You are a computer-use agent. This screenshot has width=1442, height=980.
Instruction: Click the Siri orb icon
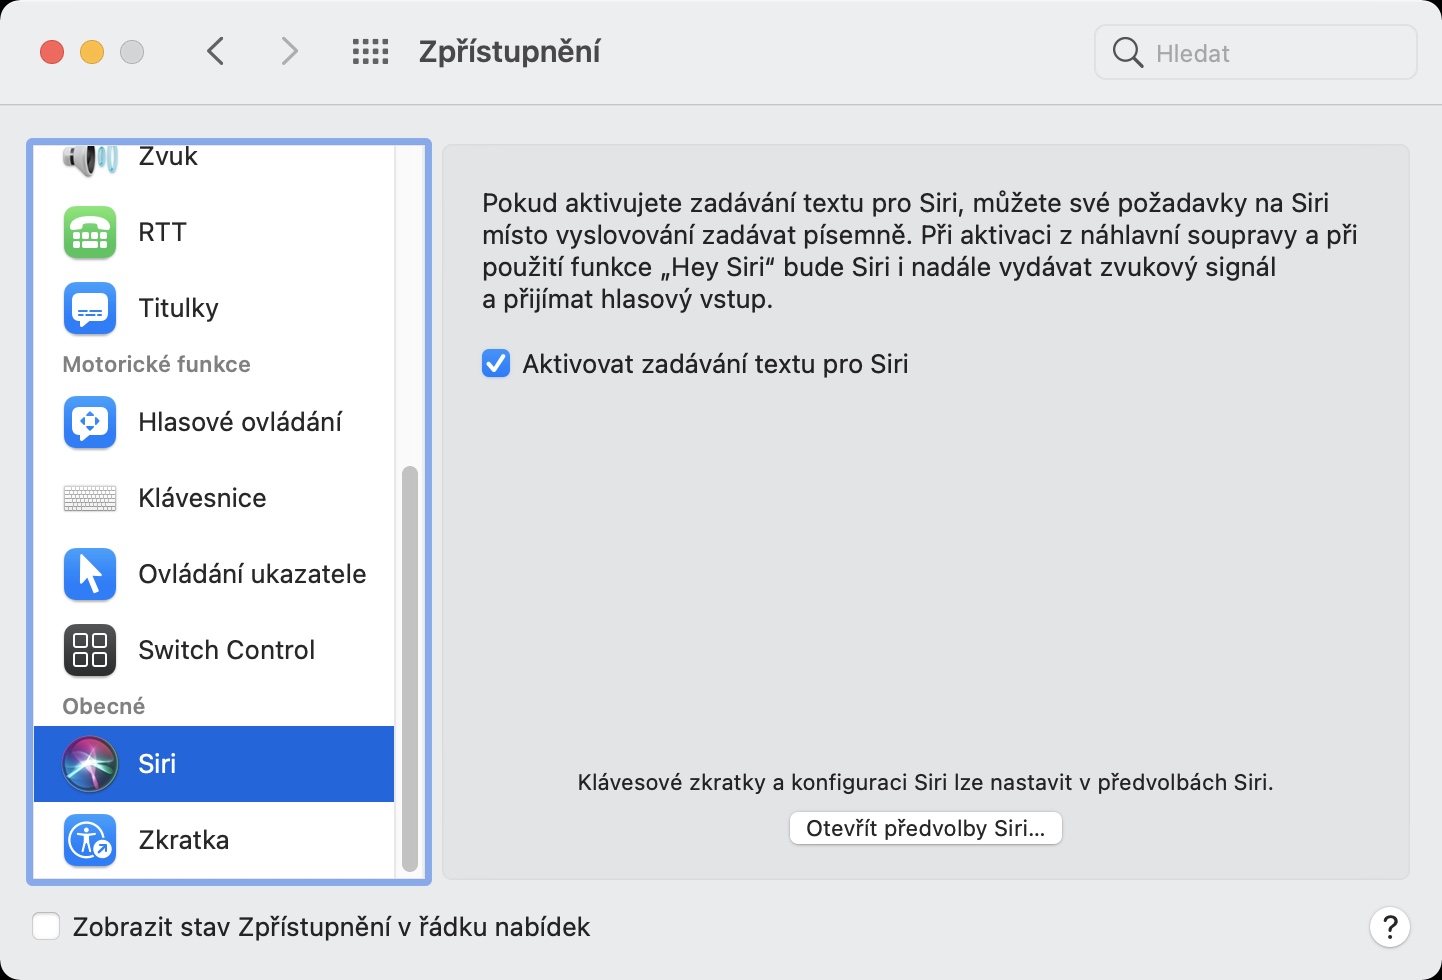(x=90, y=764)
